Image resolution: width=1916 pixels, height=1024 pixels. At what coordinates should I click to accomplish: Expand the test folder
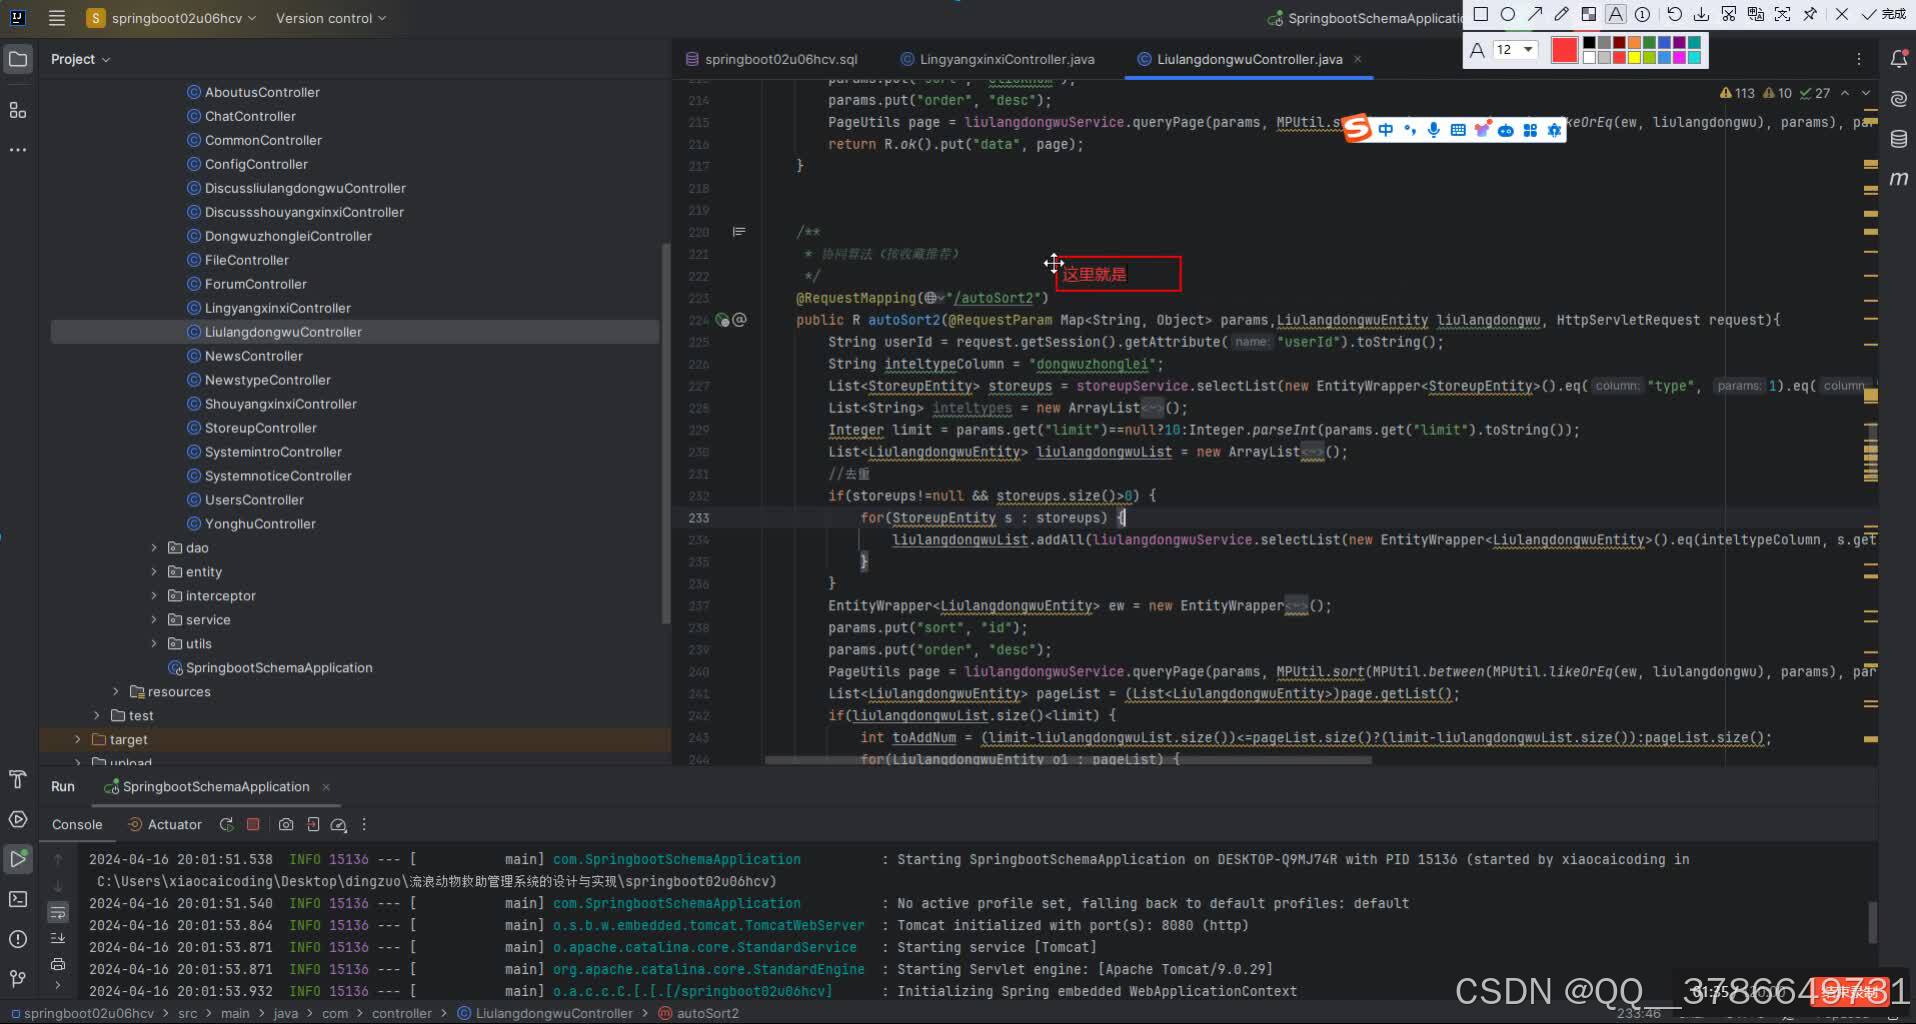(x=97, y=716)
